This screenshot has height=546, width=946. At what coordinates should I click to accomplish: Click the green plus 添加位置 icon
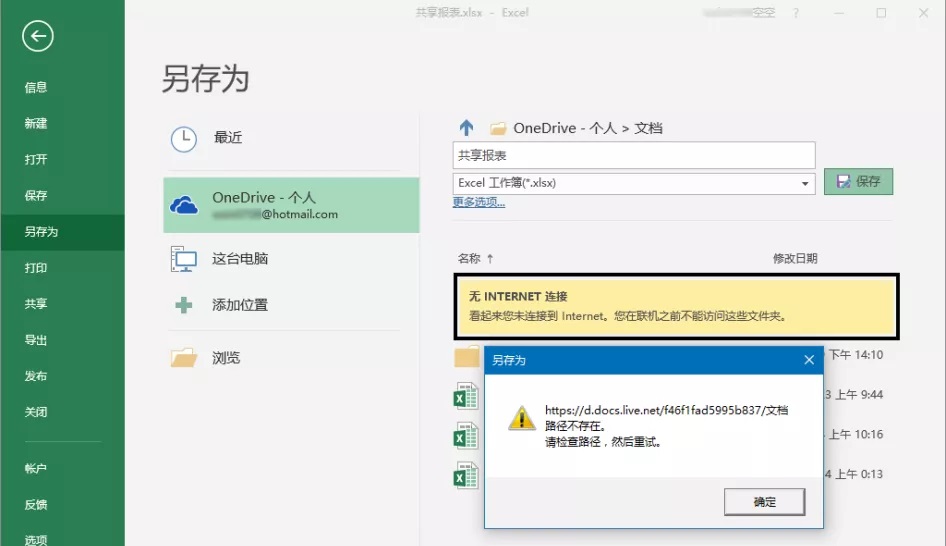tap(183, 305)
